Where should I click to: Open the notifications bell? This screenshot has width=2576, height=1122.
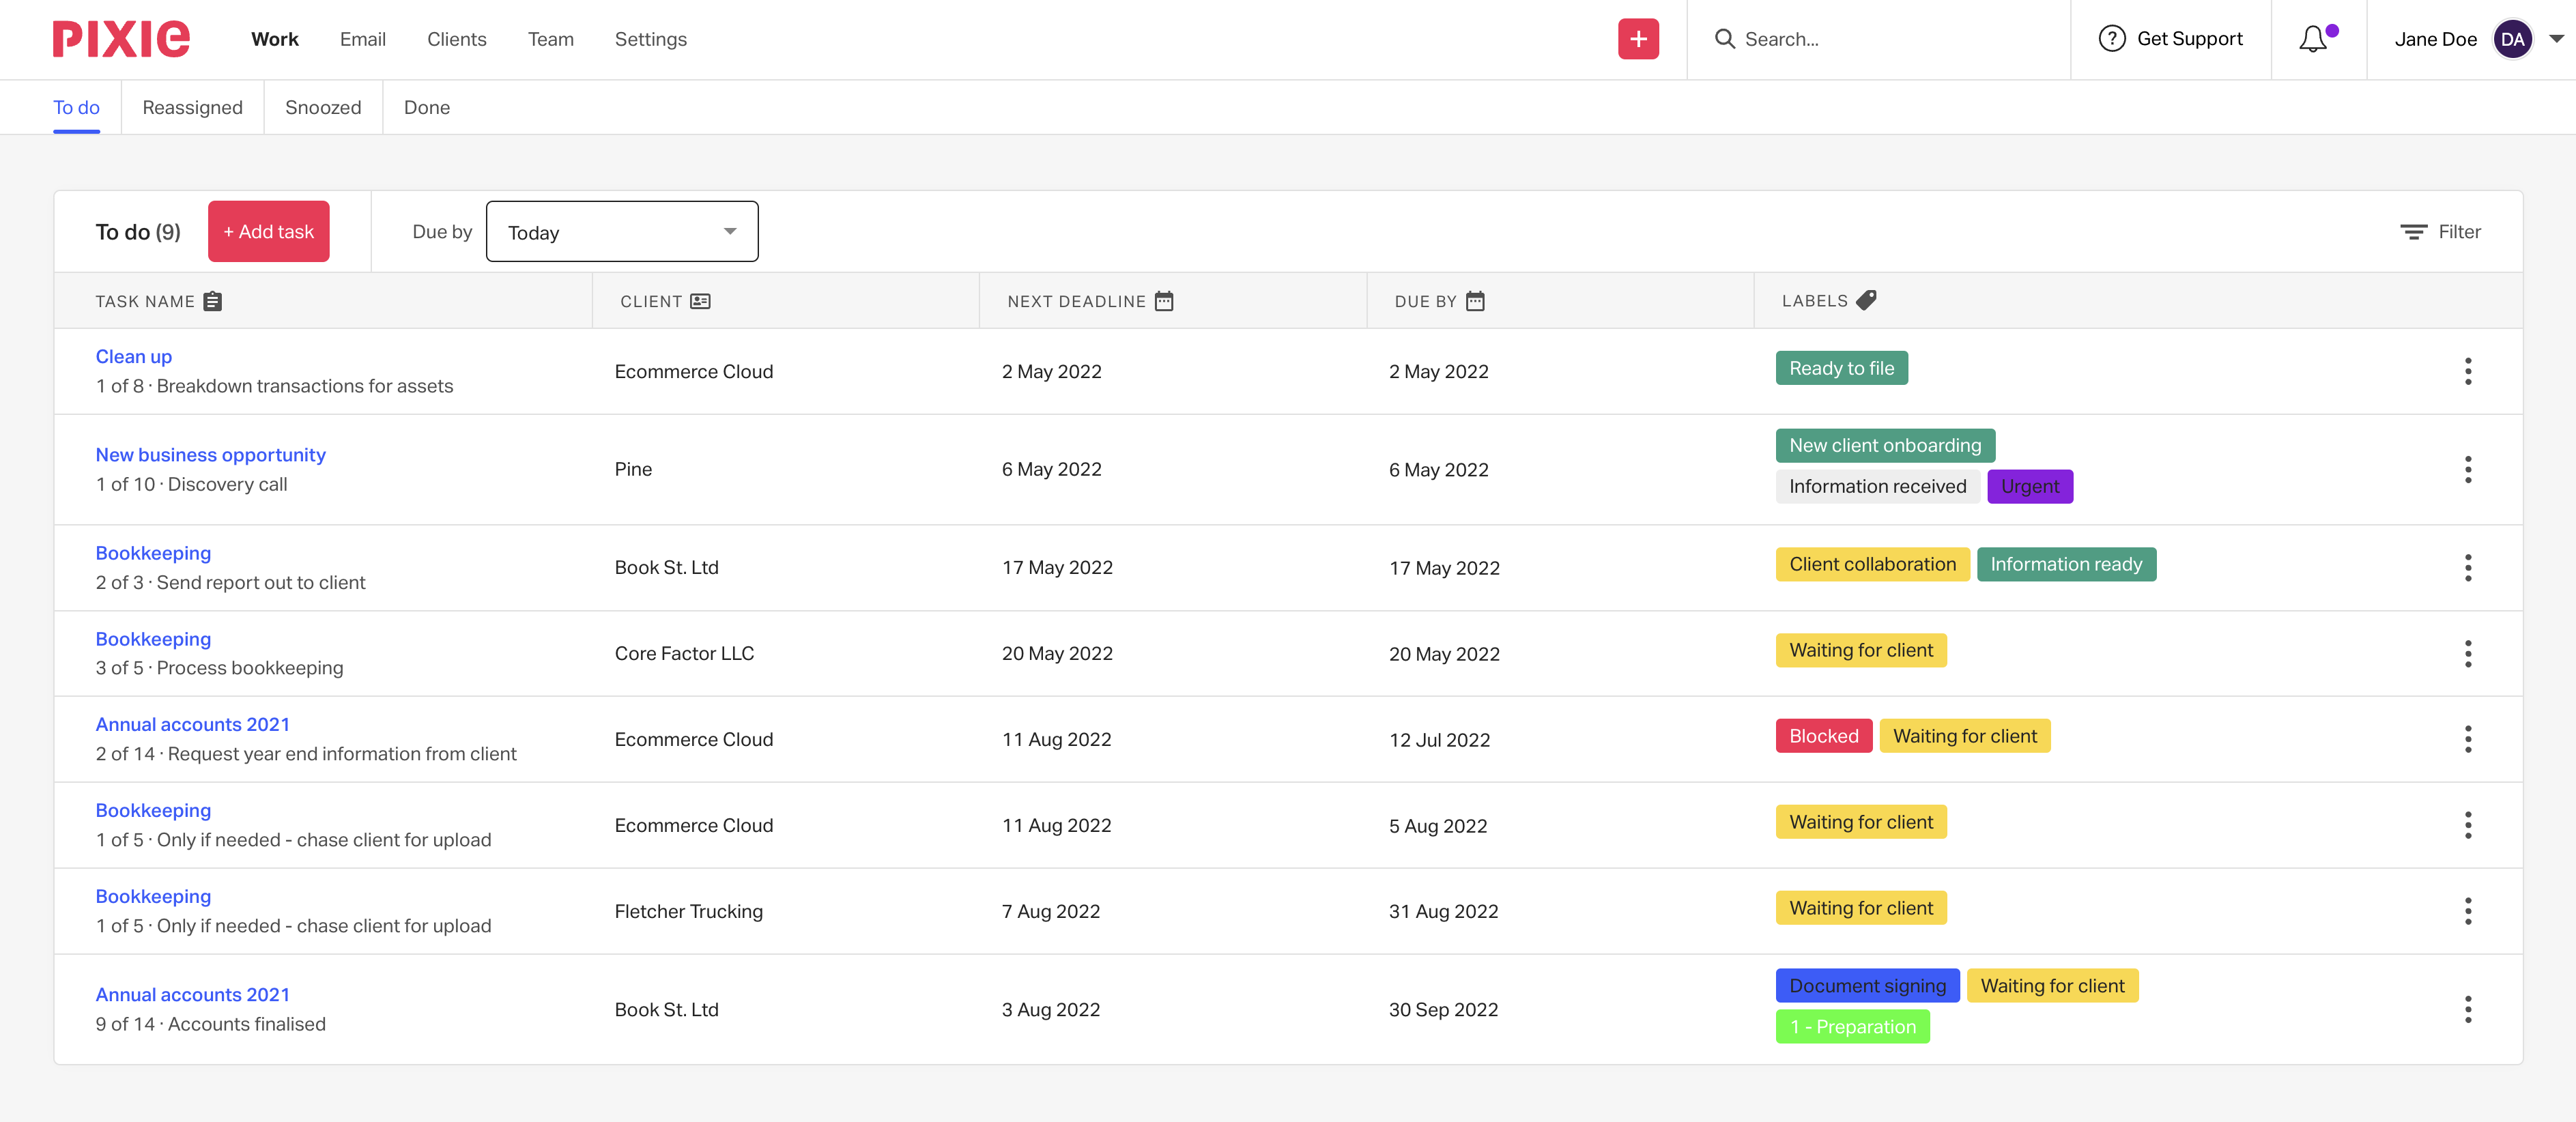2313,39
